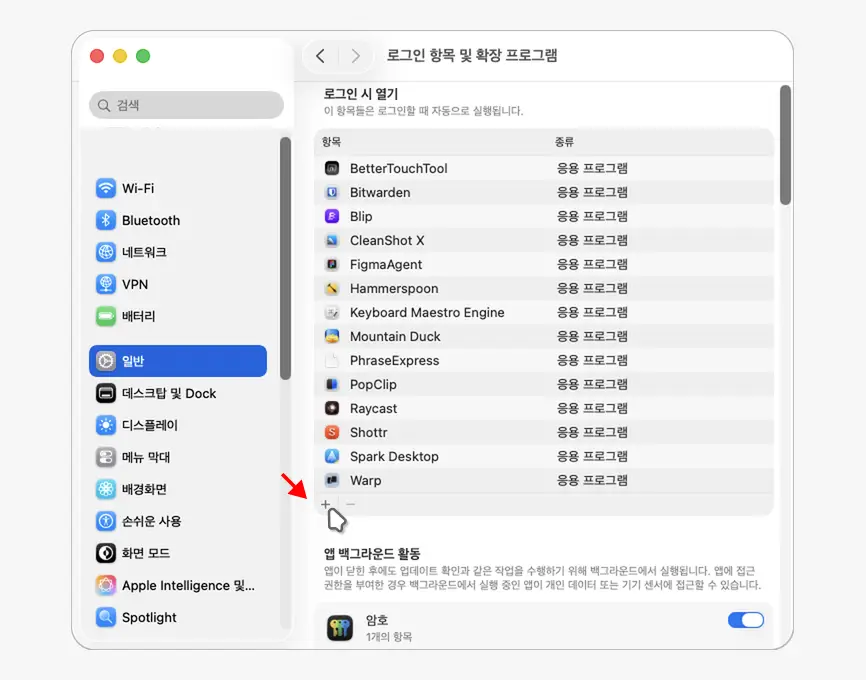Viewport: 866px width, 680px height.
Task: Click the Hammerspoon app icon
Action: point(332,288)
